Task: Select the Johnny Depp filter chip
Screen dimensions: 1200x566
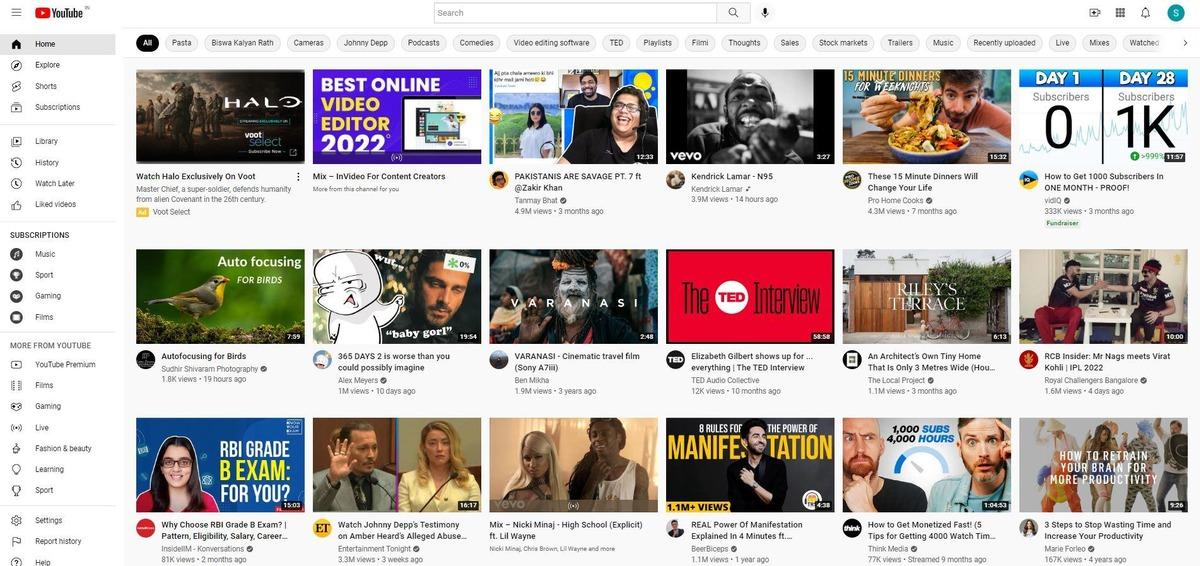Action: coord(365,43)
